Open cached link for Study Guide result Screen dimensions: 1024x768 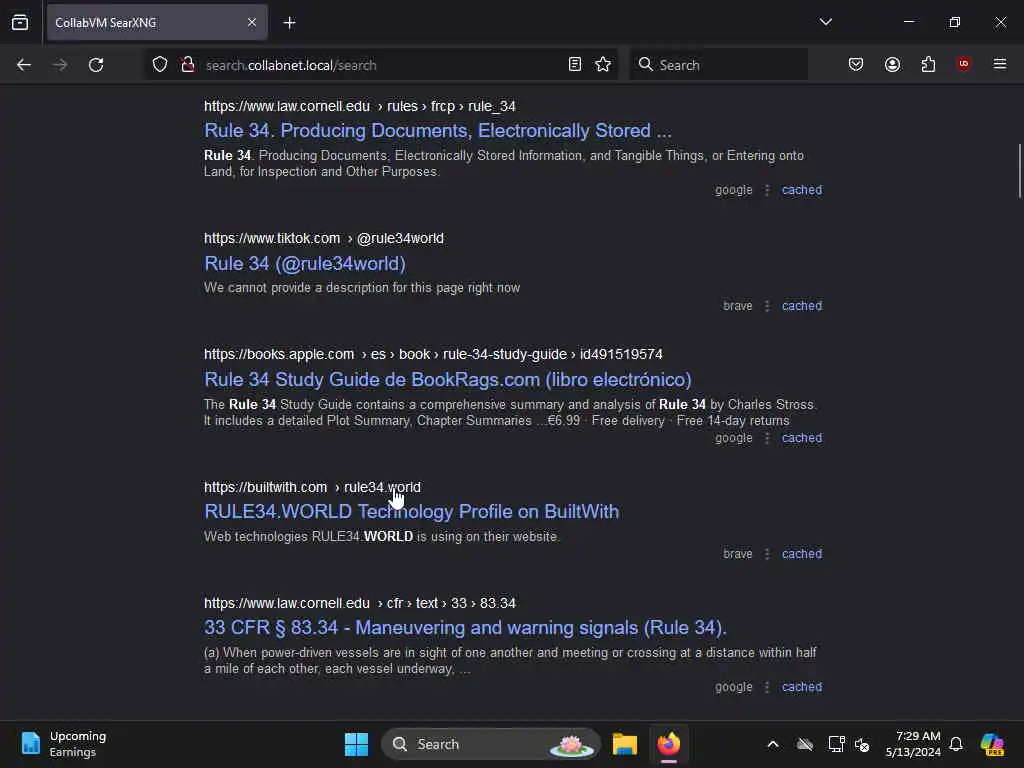pyautogui.click(x=802, y=438)
